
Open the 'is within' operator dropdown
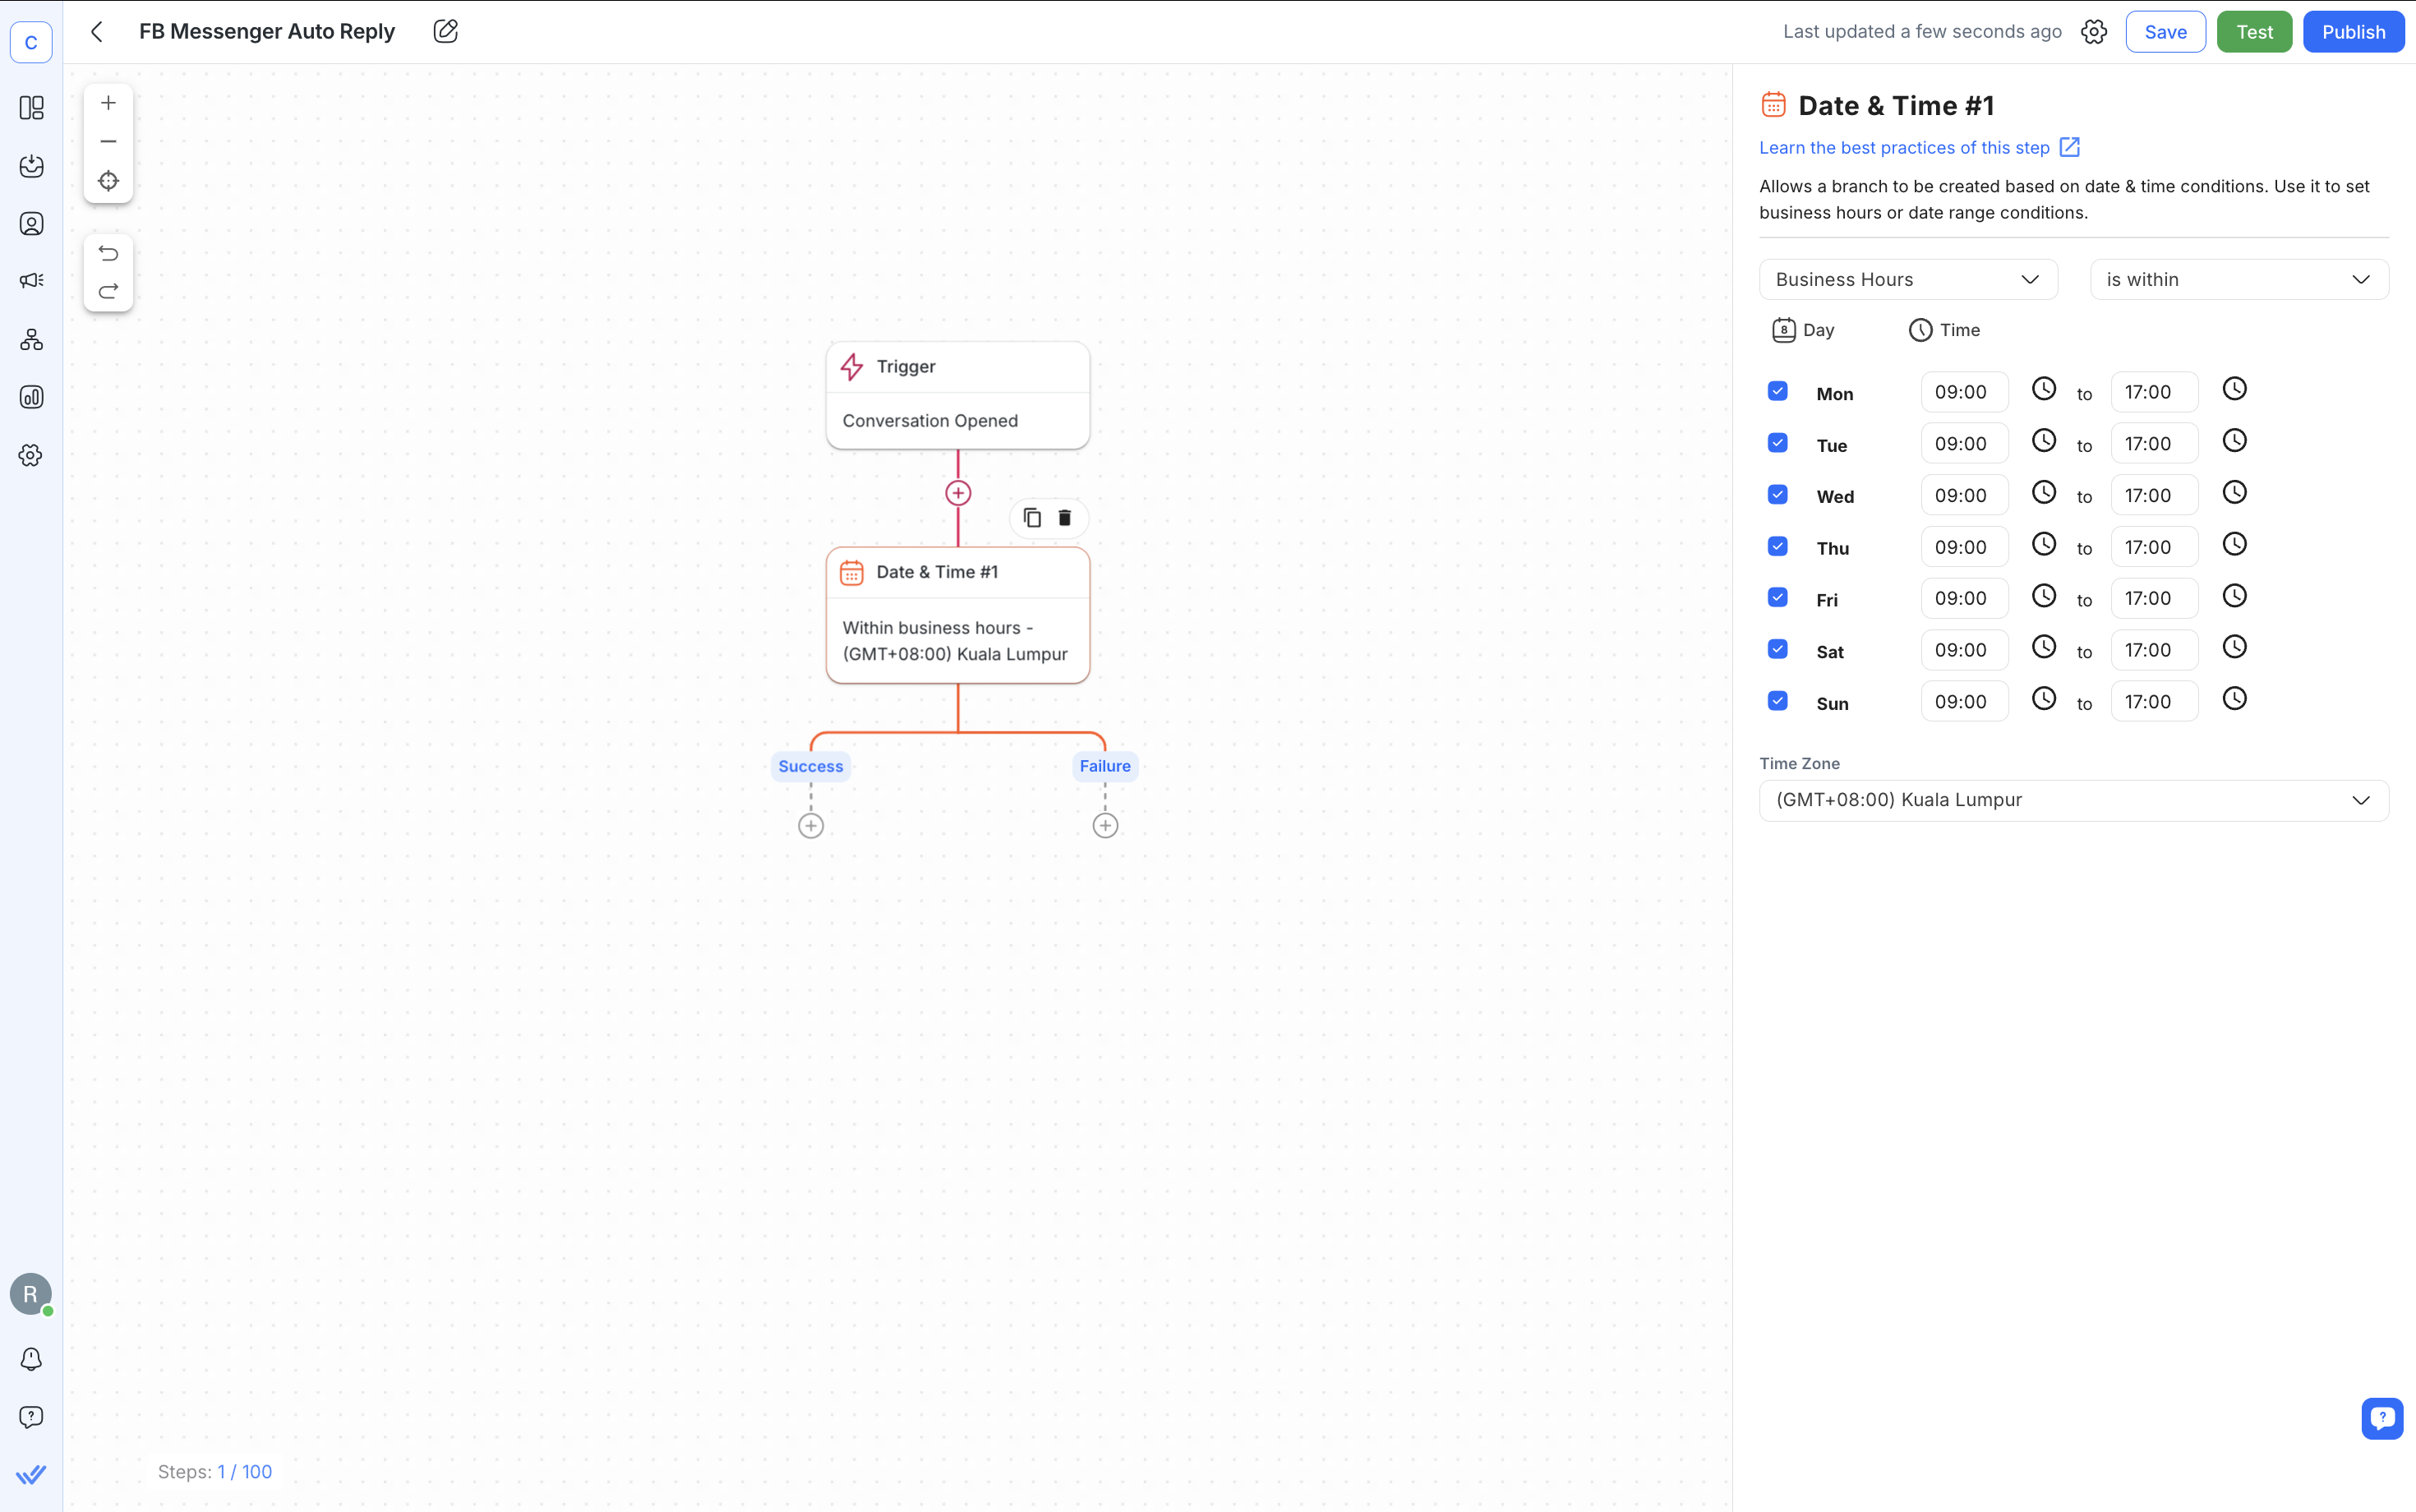pos(2238,279)
